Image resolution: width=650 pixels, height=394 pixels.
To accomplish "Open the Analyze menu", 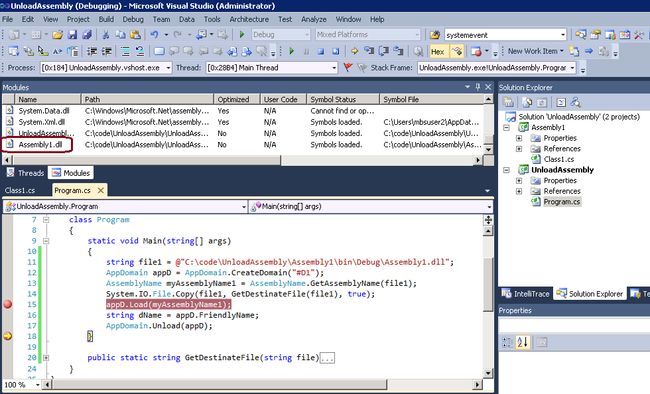I will [x=314, y=19].
